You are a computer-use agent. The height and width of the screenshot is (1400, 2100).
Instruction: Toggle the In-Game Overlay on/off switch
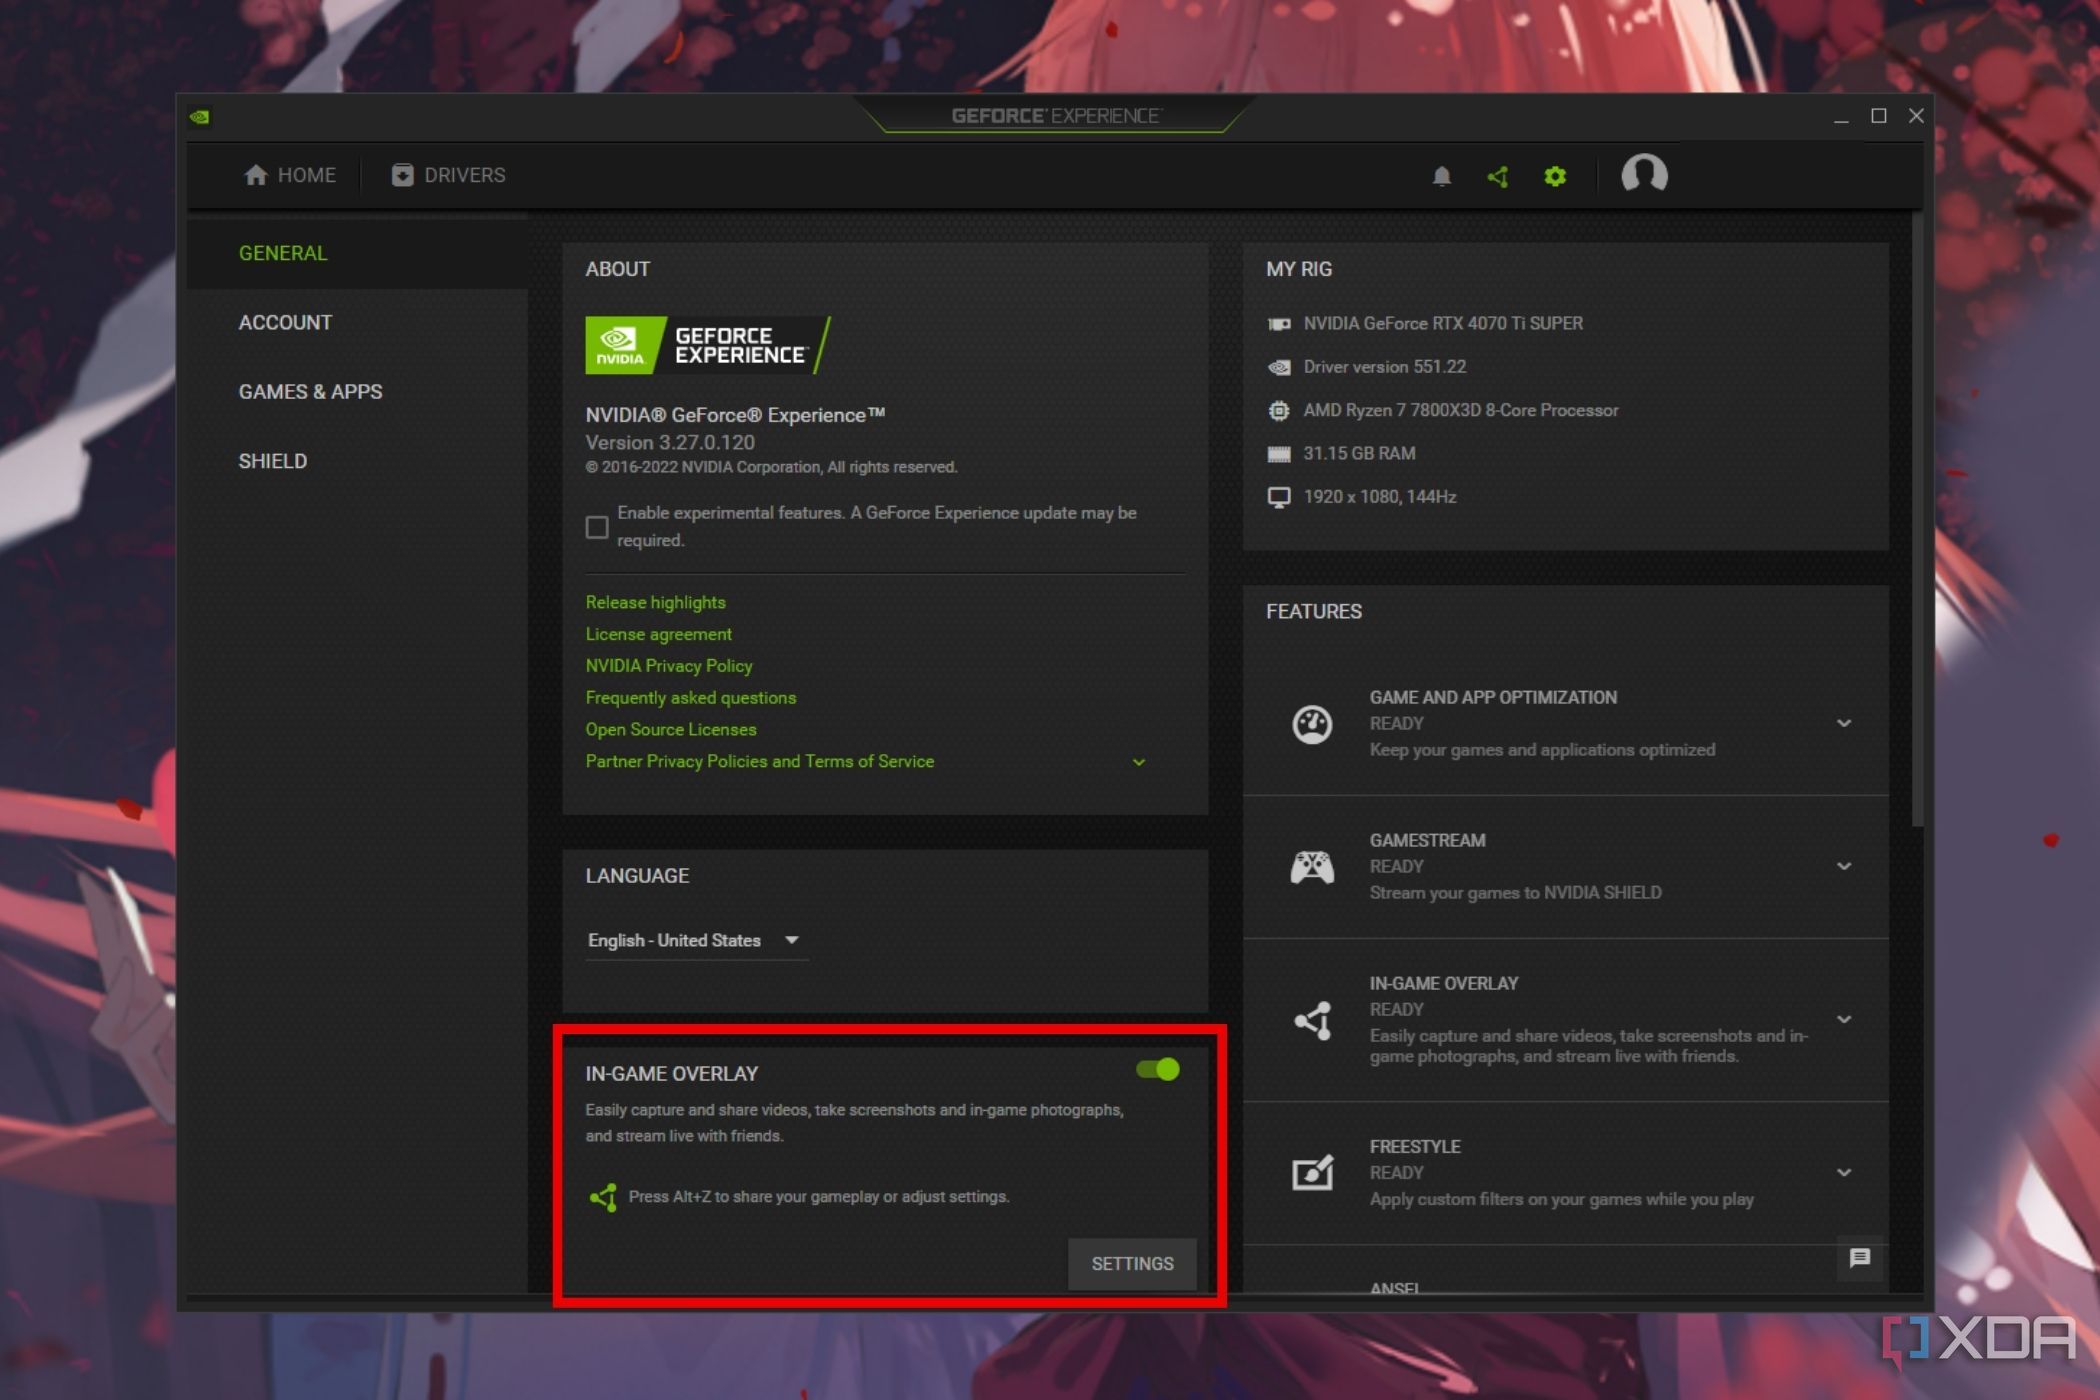[x=1158, y=1069]
